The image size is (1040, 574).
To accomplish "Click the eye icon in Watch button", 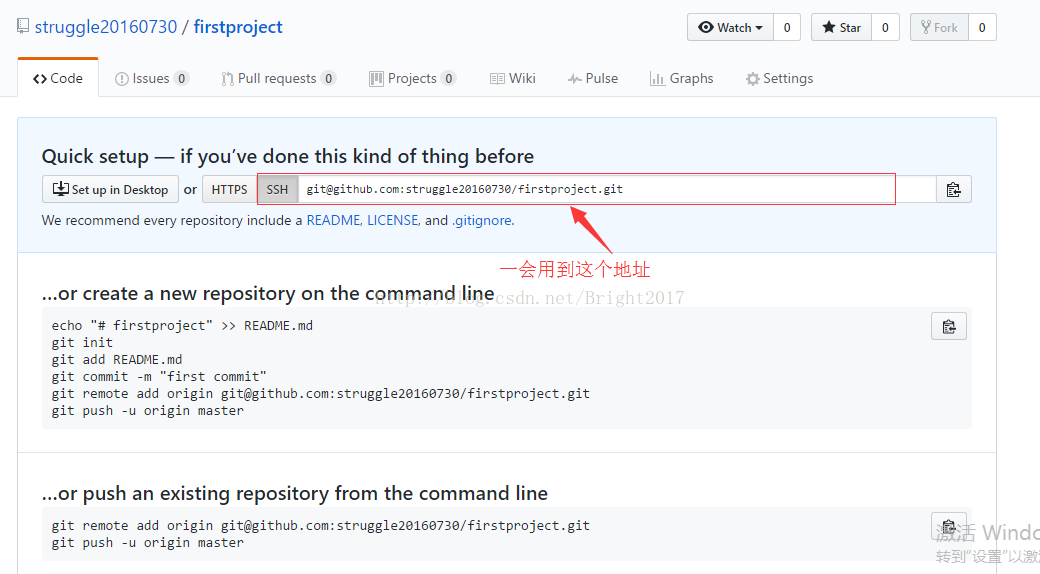I will (x=706, y=27).
